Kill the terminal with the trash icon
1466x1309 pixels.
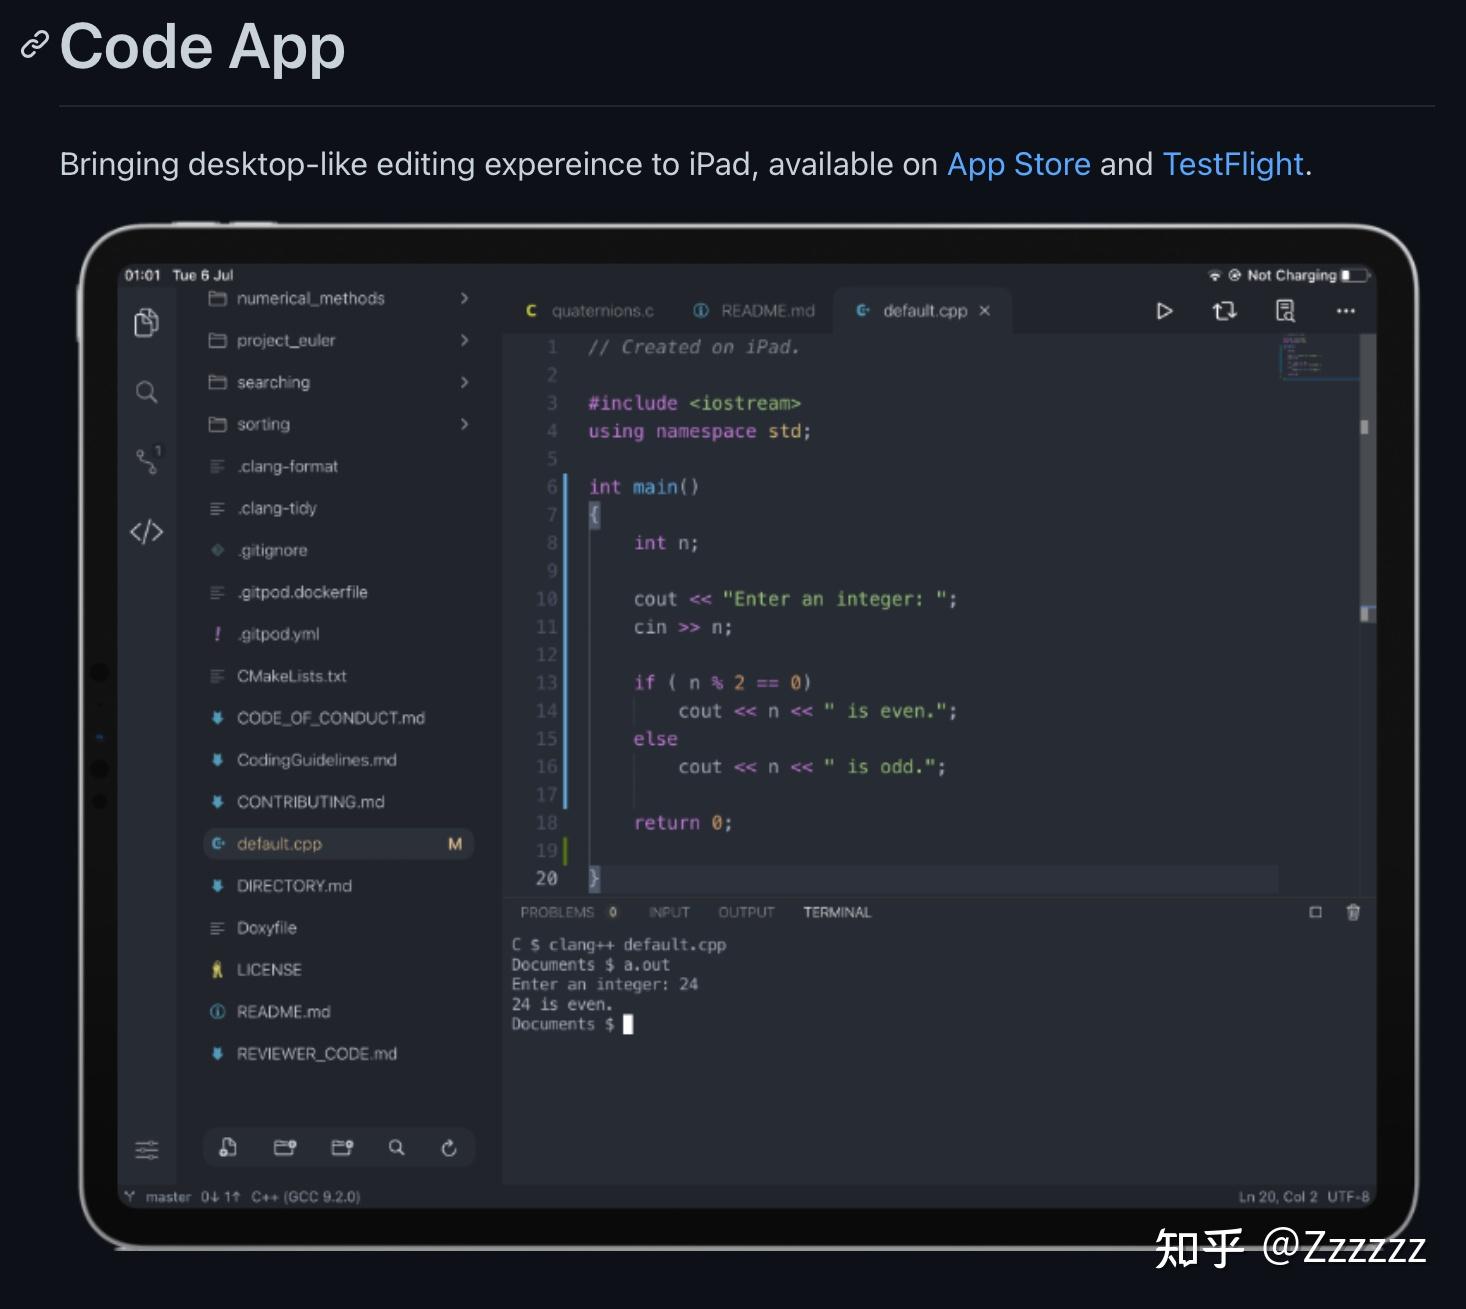click(x=1352, y=912)
